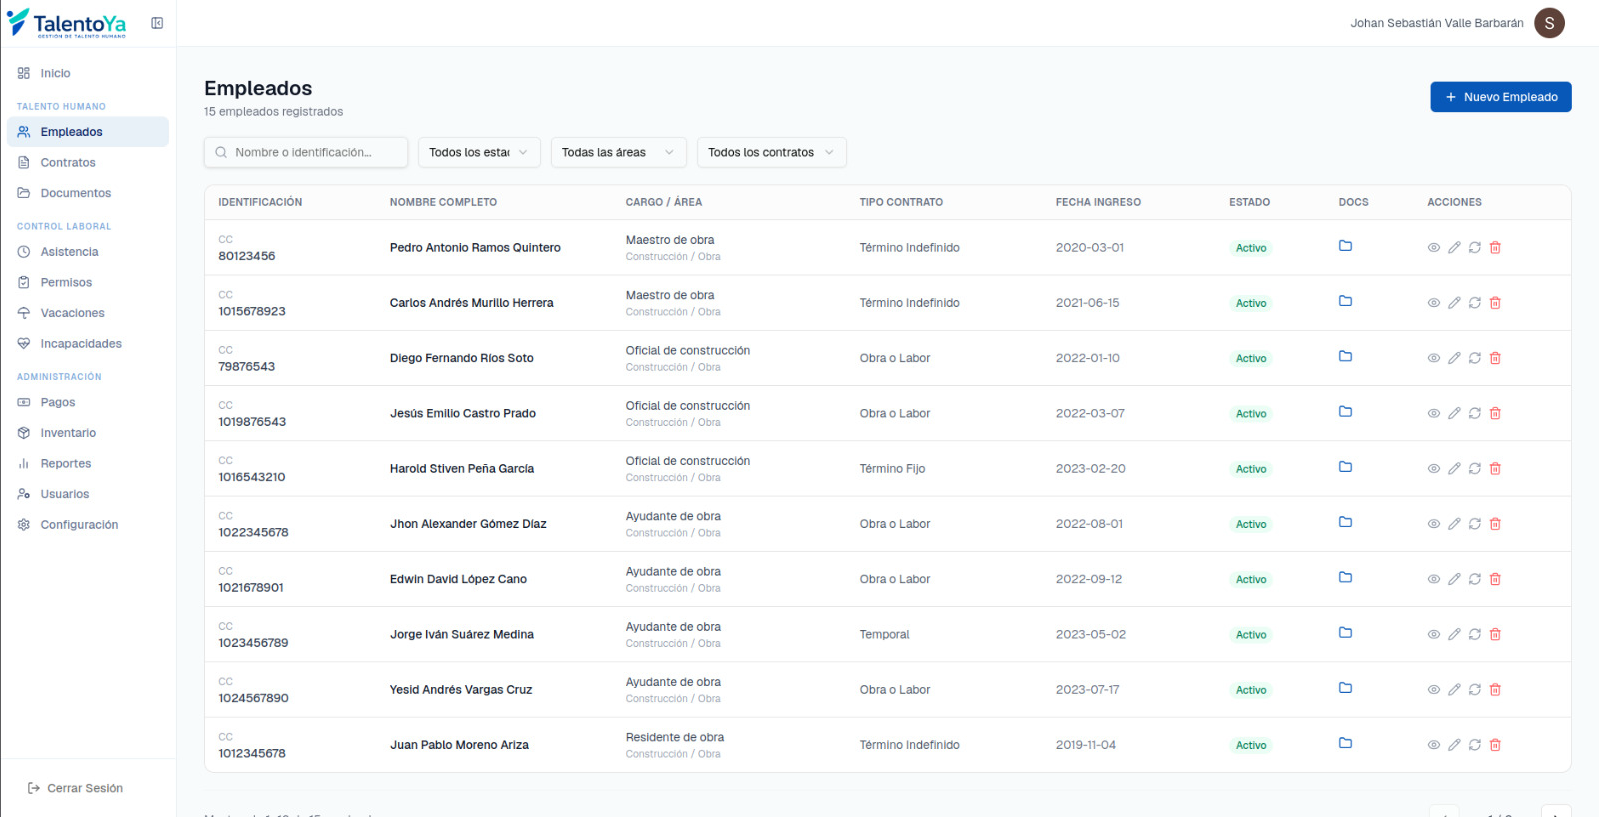This screenshot has width=1599, height=817.
Task: Edit Diego Fernando Ríos Soto's record
Action: click(x=1454, y=358)
